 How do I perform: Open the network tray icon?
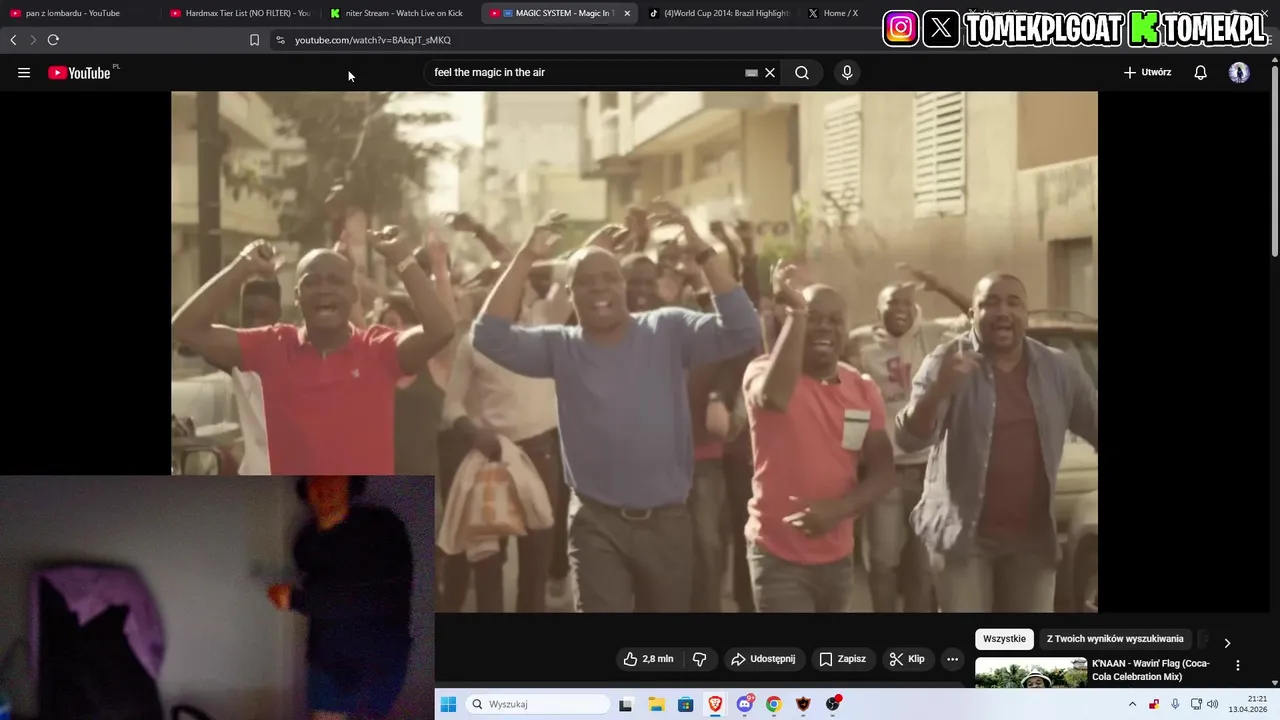click(1196, 704)
